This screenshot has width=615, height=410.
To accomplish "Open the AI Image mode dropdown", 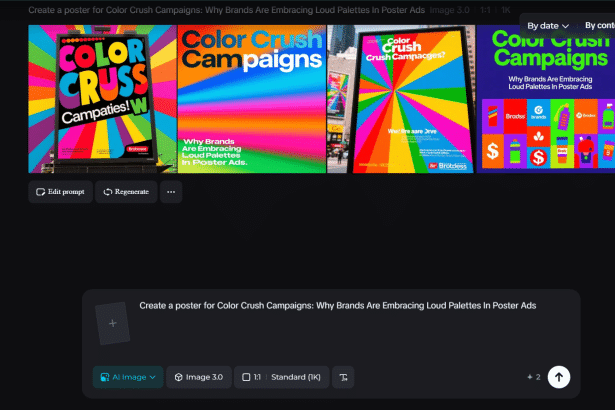I will 128,377.
